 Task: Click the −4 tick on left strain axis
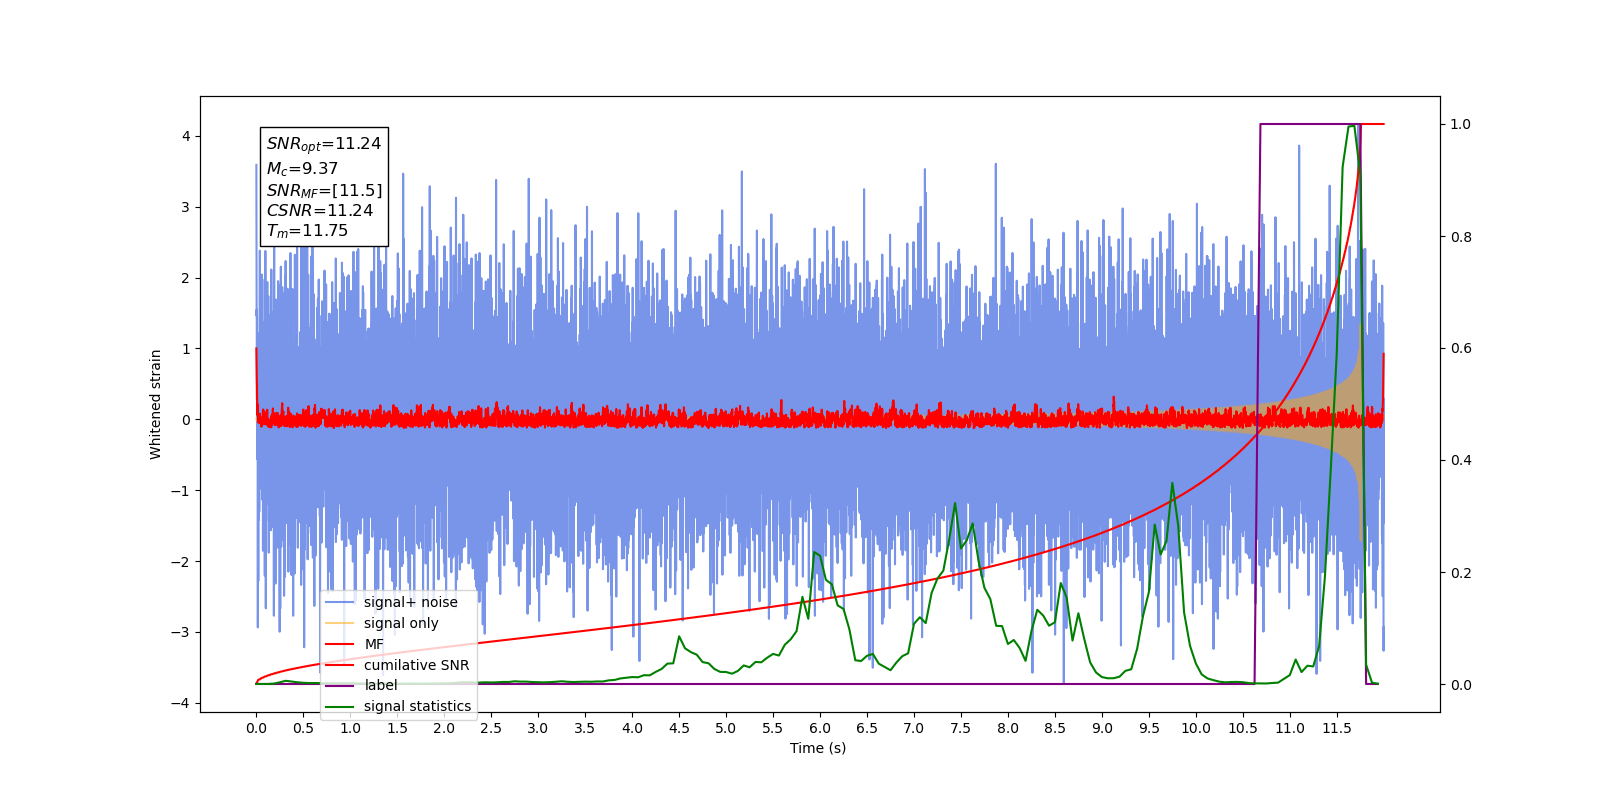click(x=181, y=703)
